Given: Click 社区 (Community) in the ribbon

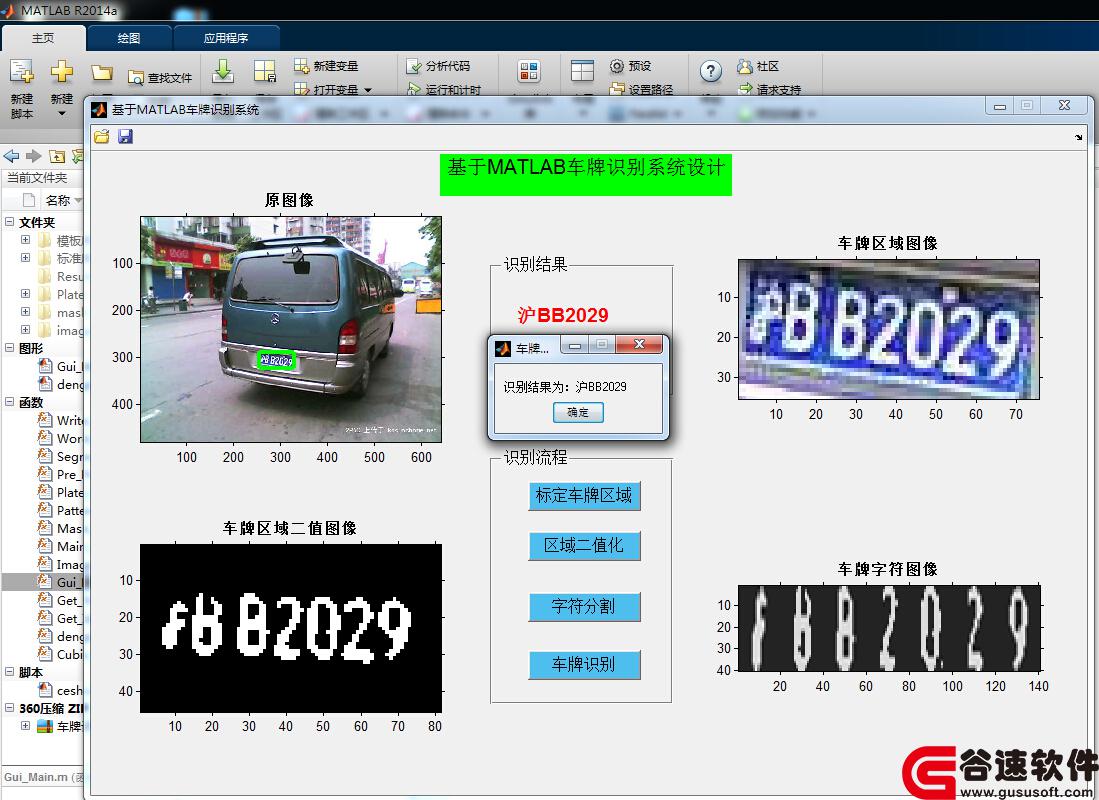Looking at the screenshot, I should coord(758,66).
